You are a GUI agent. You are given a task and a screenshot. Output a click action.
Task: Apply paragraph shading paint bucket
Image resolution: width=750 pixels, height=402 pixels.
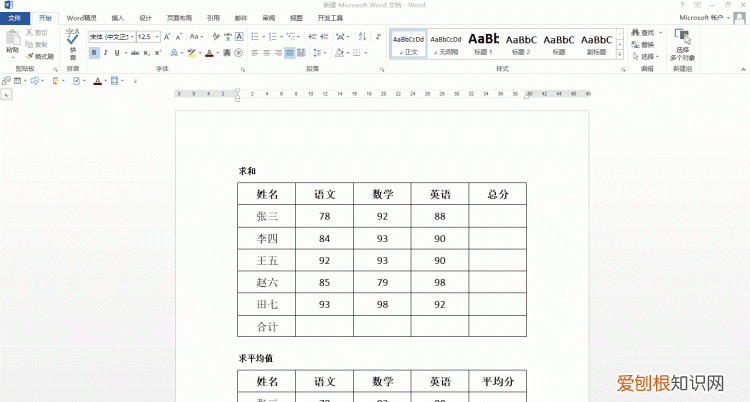[339, 53]
